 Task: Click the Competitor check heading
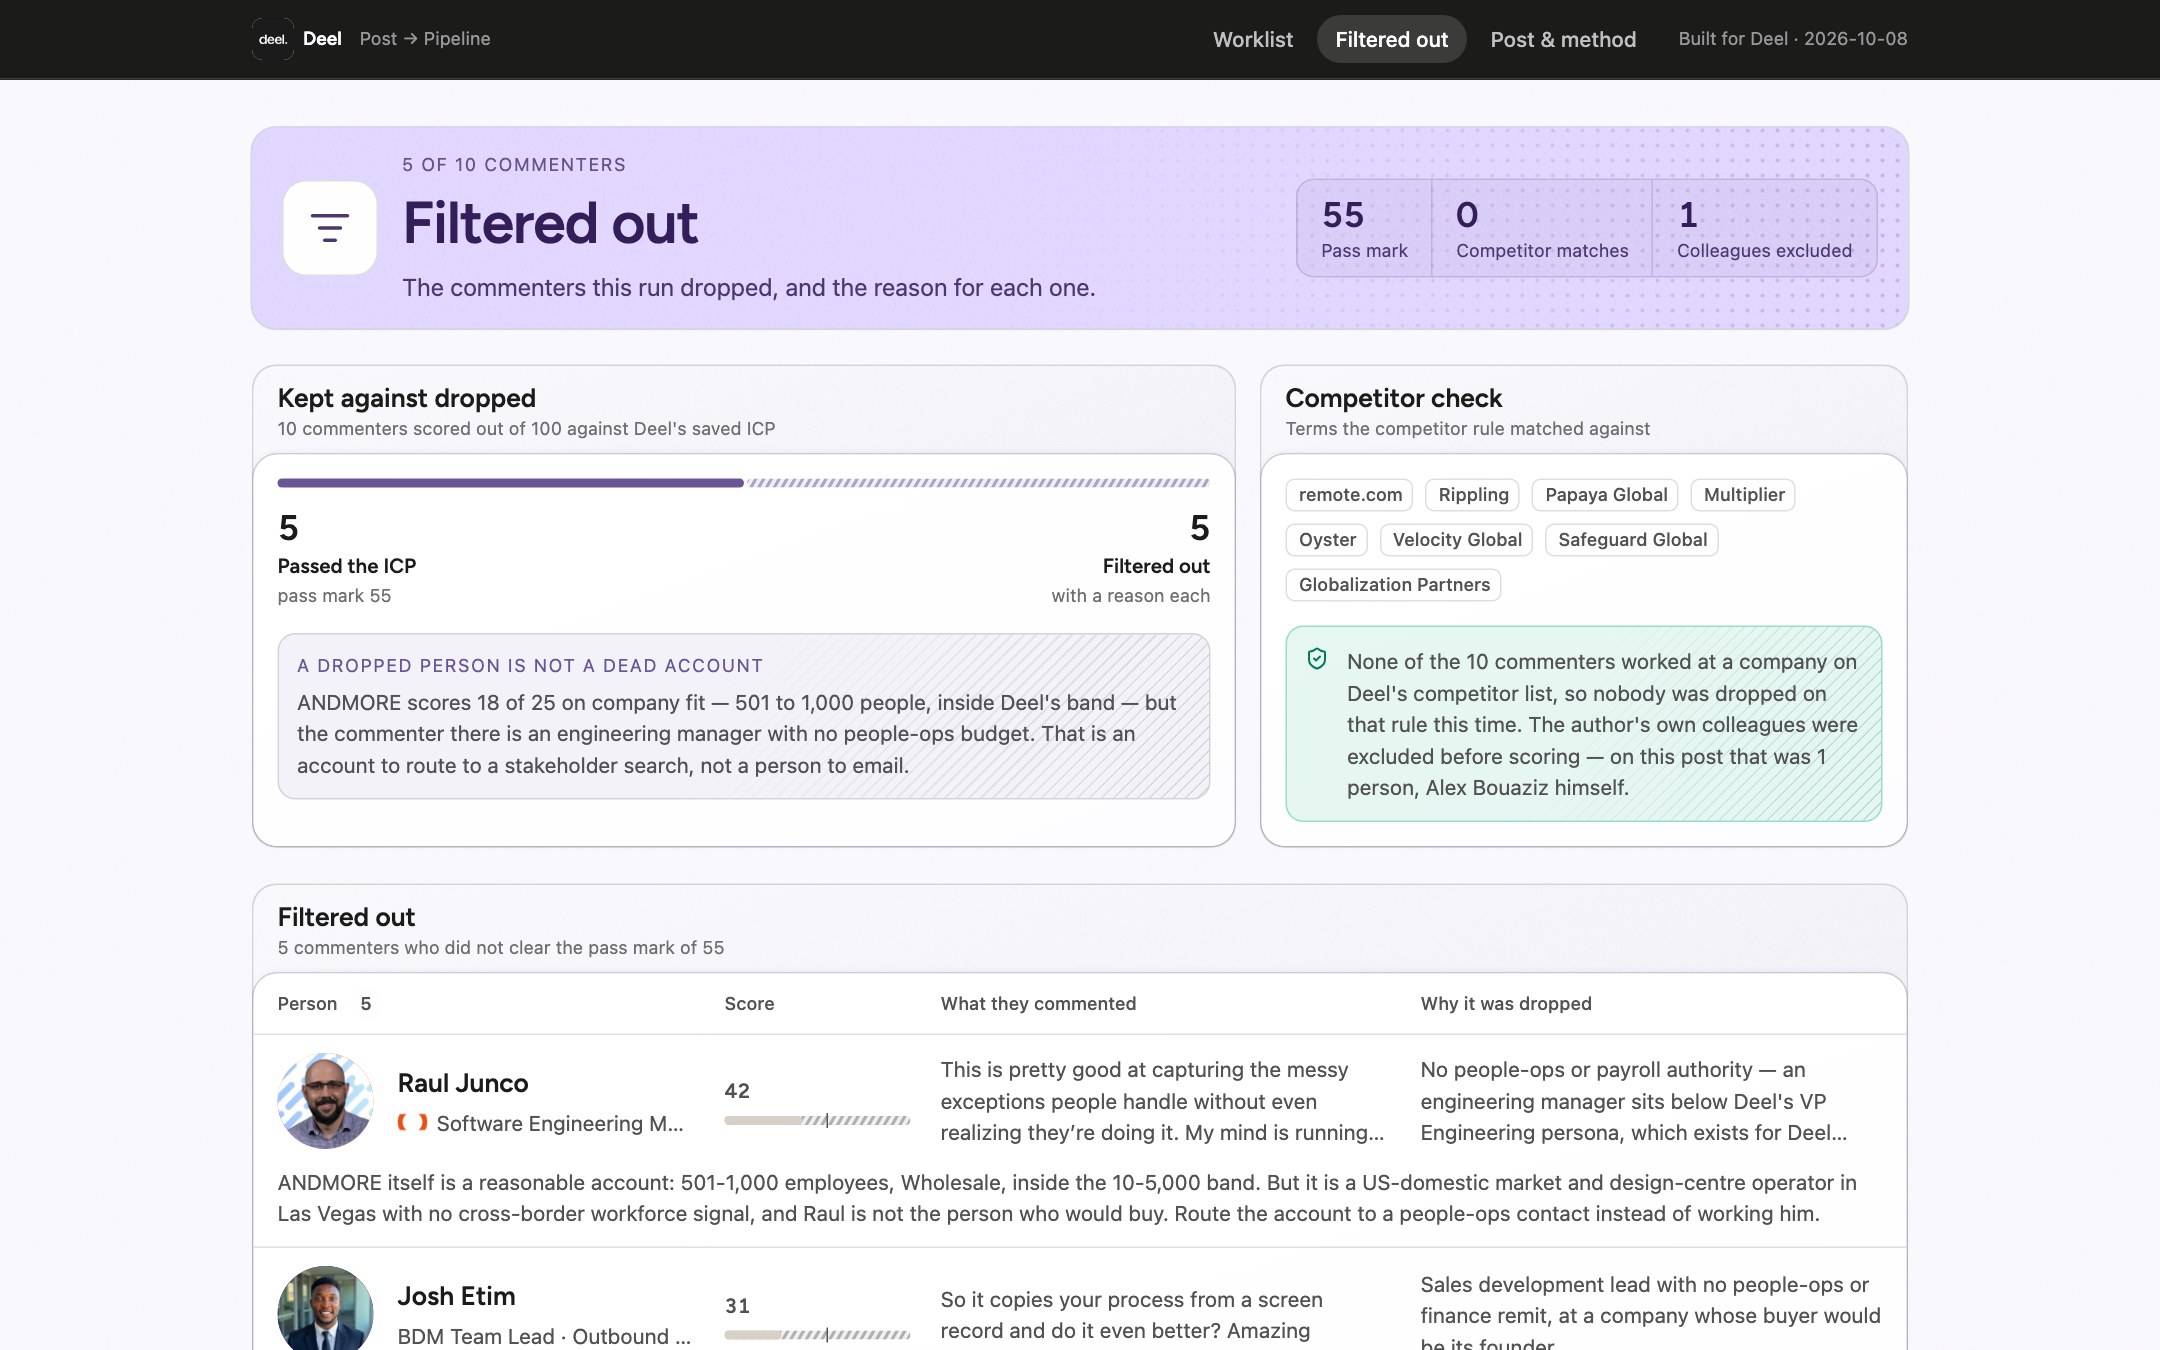[x=1393, y=398]
